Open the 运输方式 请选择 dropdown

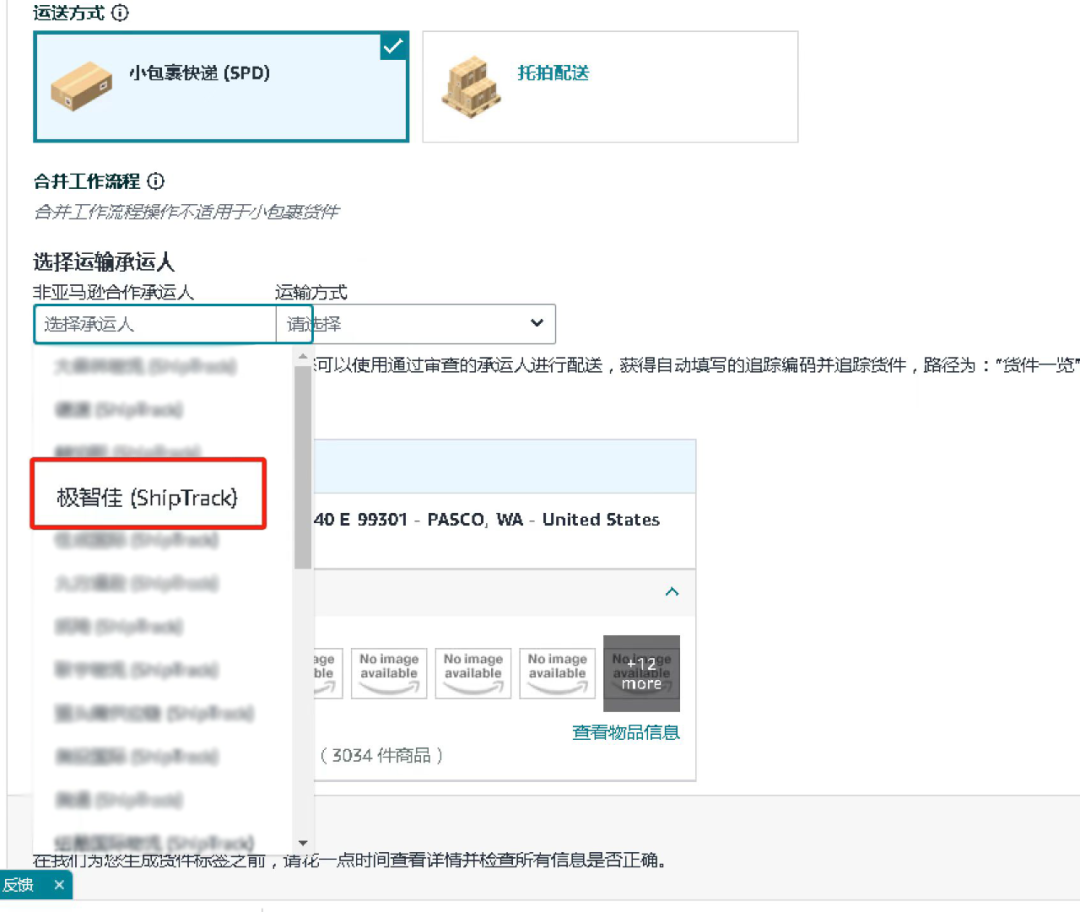click(x=415, y=324)
